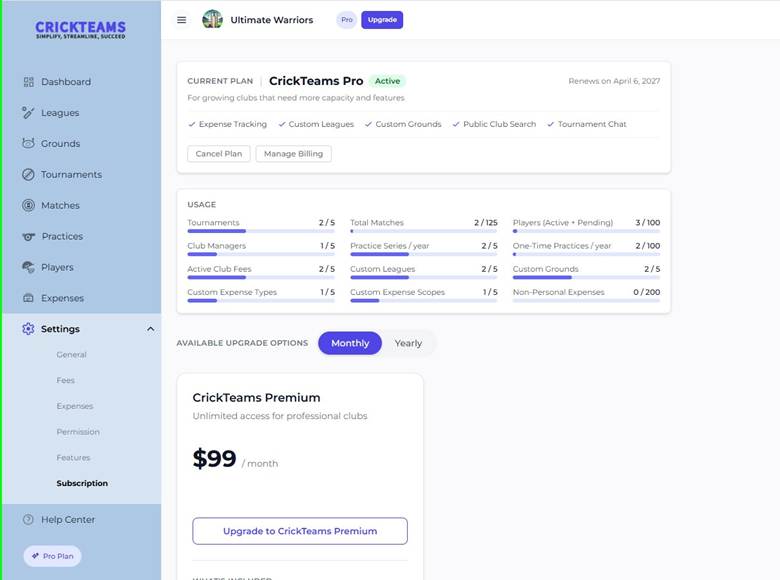
Task: Collapse the Settings menu chevron
Action: tap(150, 329)
